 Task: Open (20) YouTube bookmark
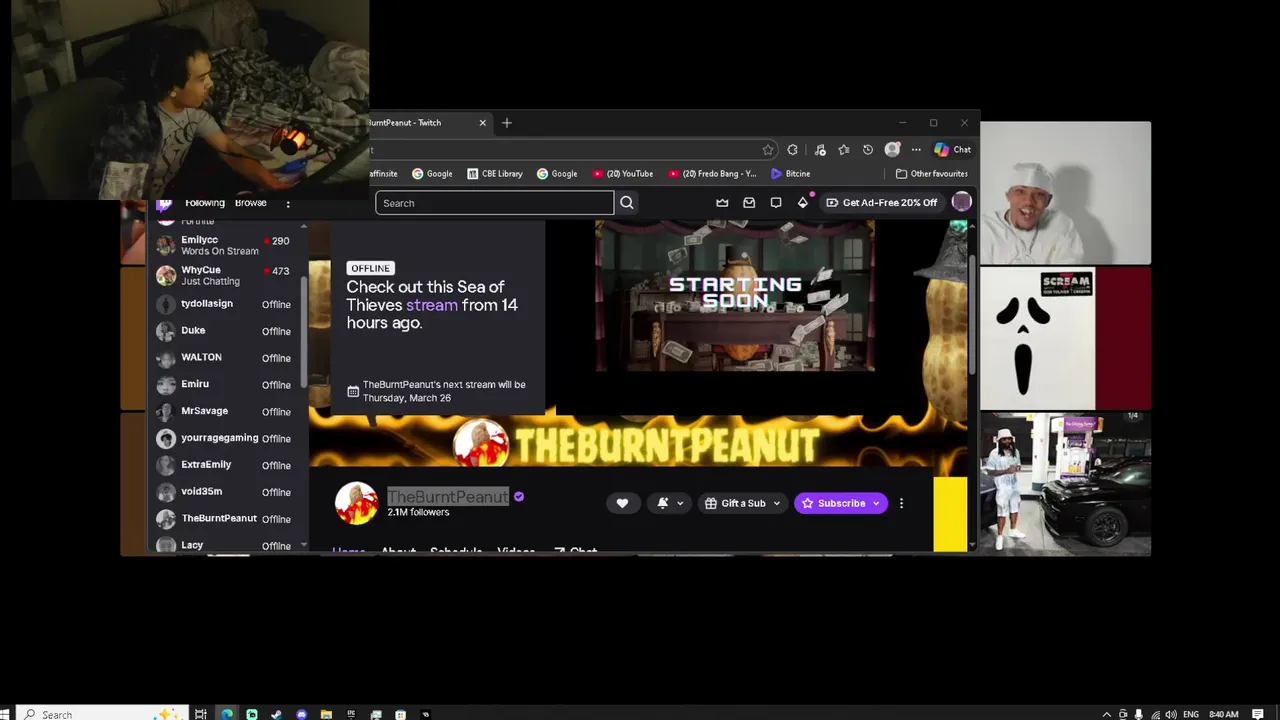click(623, 174)
